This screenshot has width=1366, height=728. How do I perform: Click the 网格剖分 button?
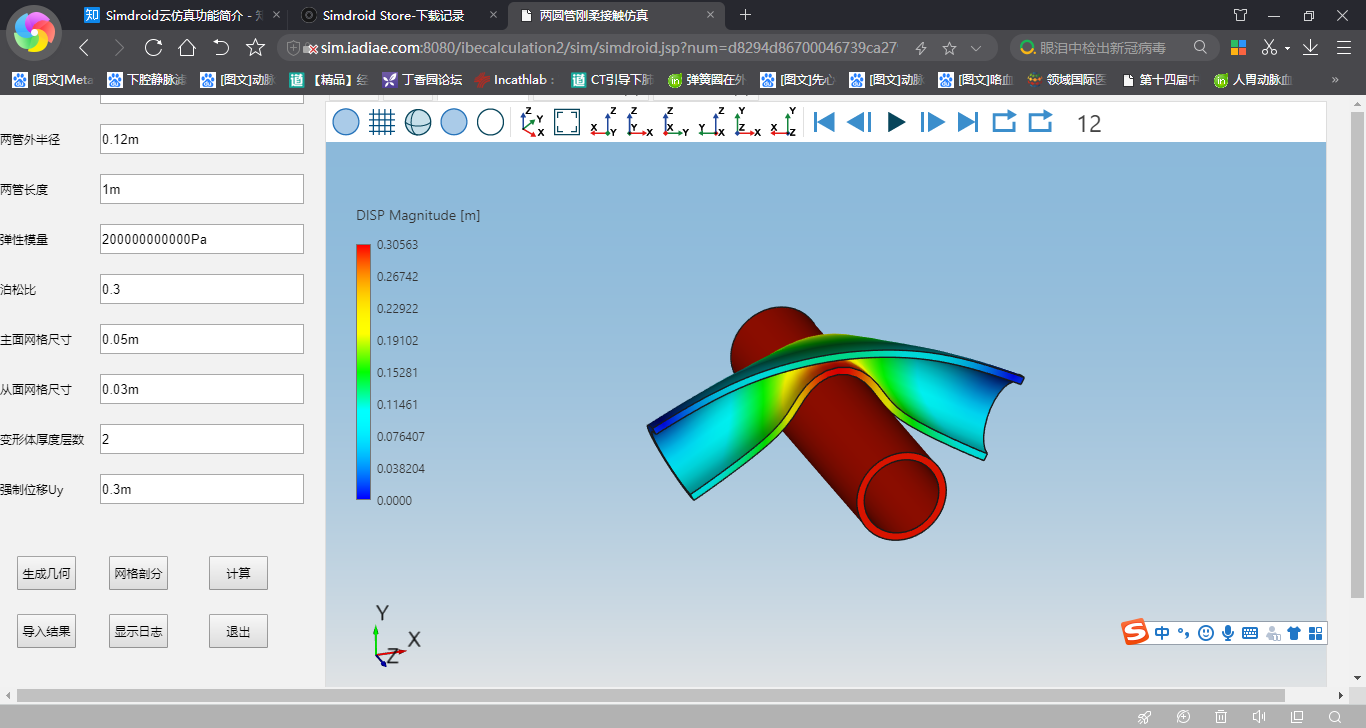(x=139, y=574)
